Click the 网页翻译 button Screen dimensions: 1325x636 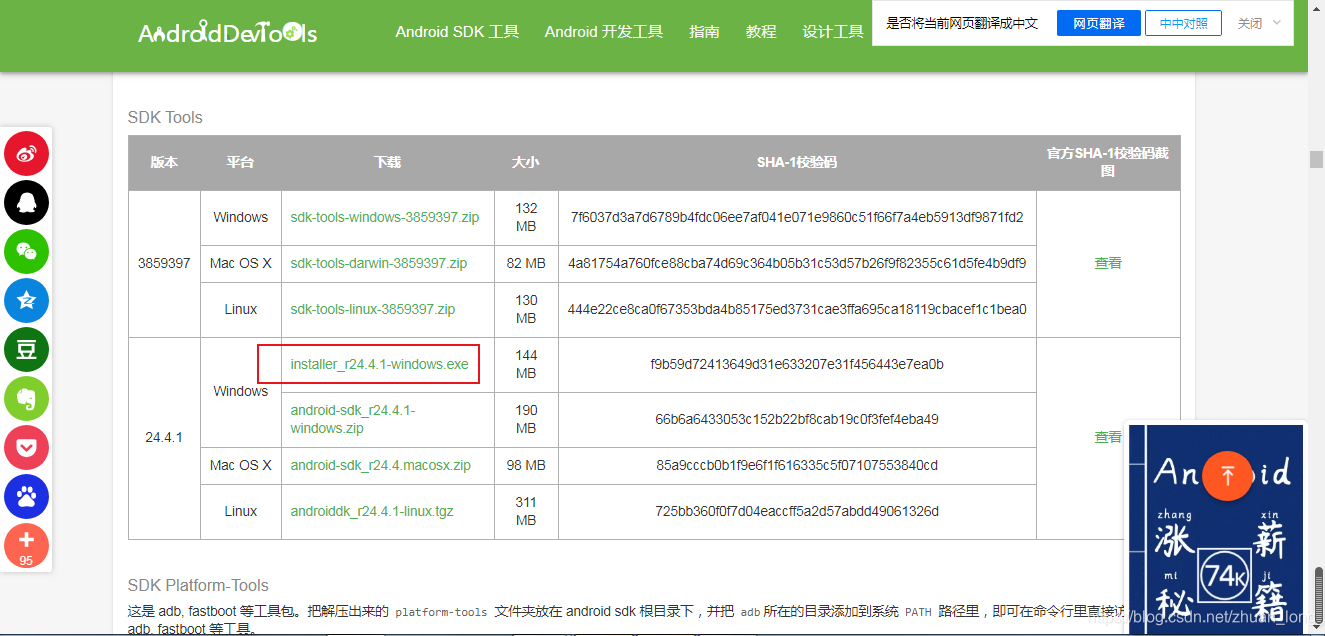pos(1099,23)
